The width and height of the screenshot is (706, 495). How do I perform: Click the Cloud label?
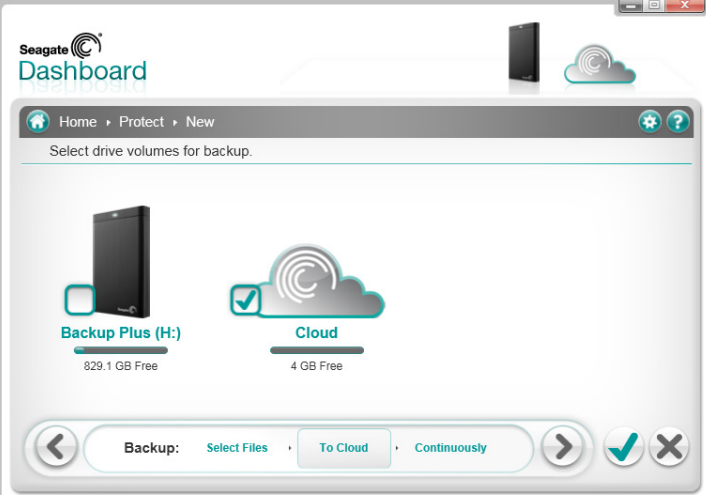317,332
